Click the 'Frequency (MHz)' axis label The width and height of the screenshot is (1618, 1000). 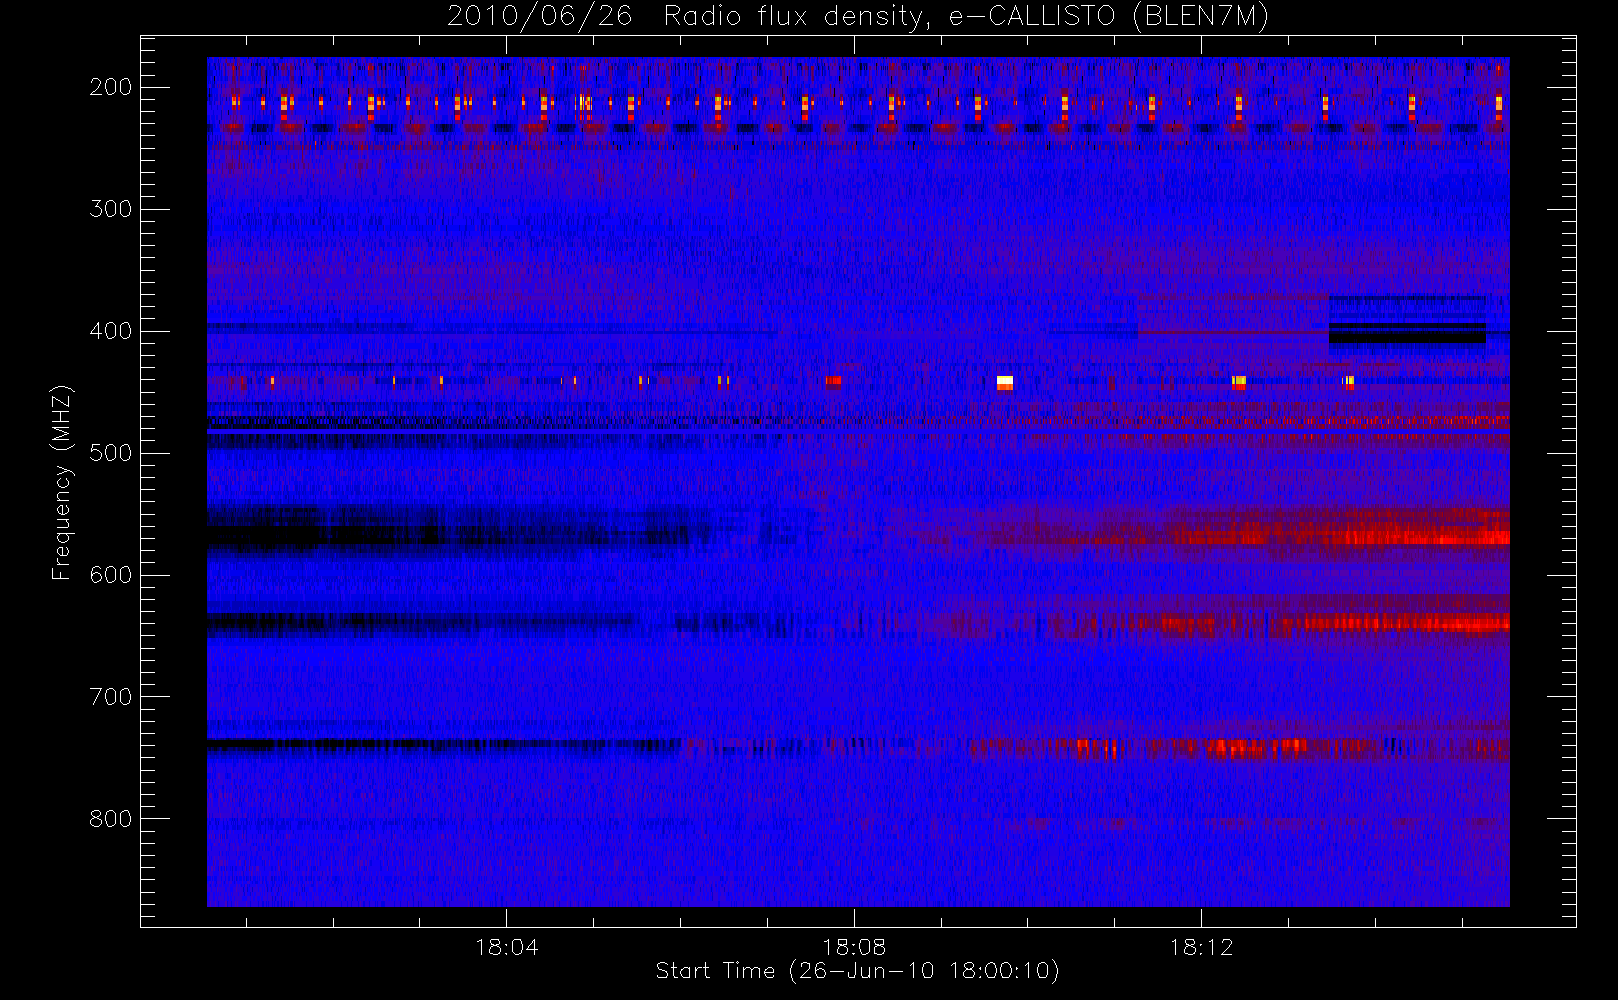tap(62, 482)
